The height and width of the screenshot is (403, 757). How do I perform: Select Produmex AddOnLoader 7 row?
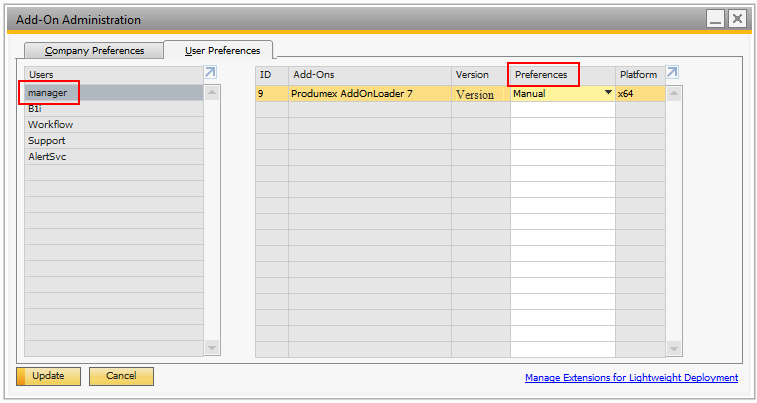coord(350,93)
